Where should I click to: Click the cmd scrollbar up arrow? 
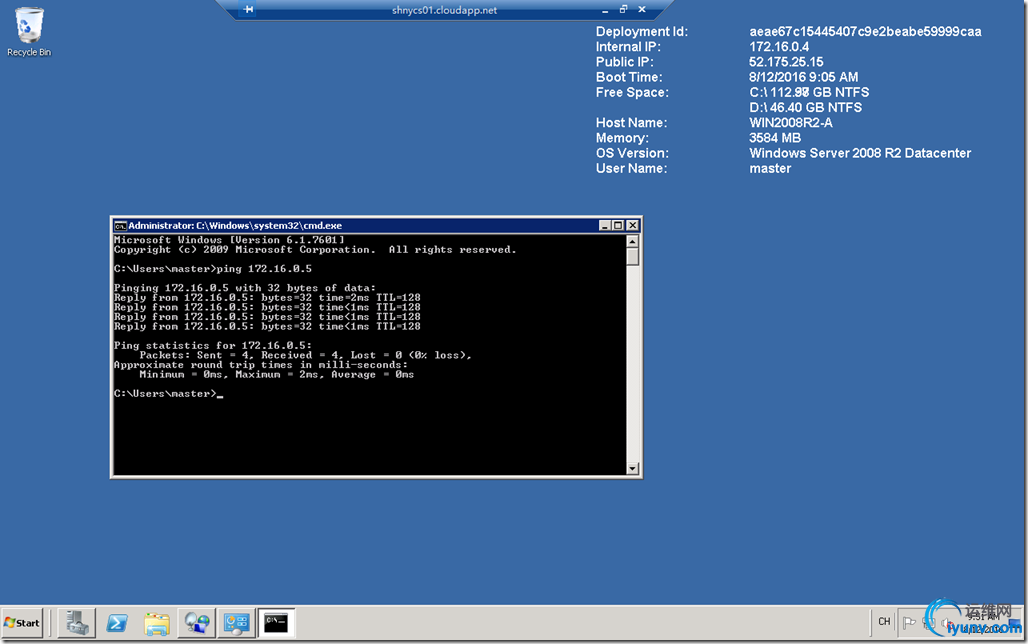coord(633,241)
